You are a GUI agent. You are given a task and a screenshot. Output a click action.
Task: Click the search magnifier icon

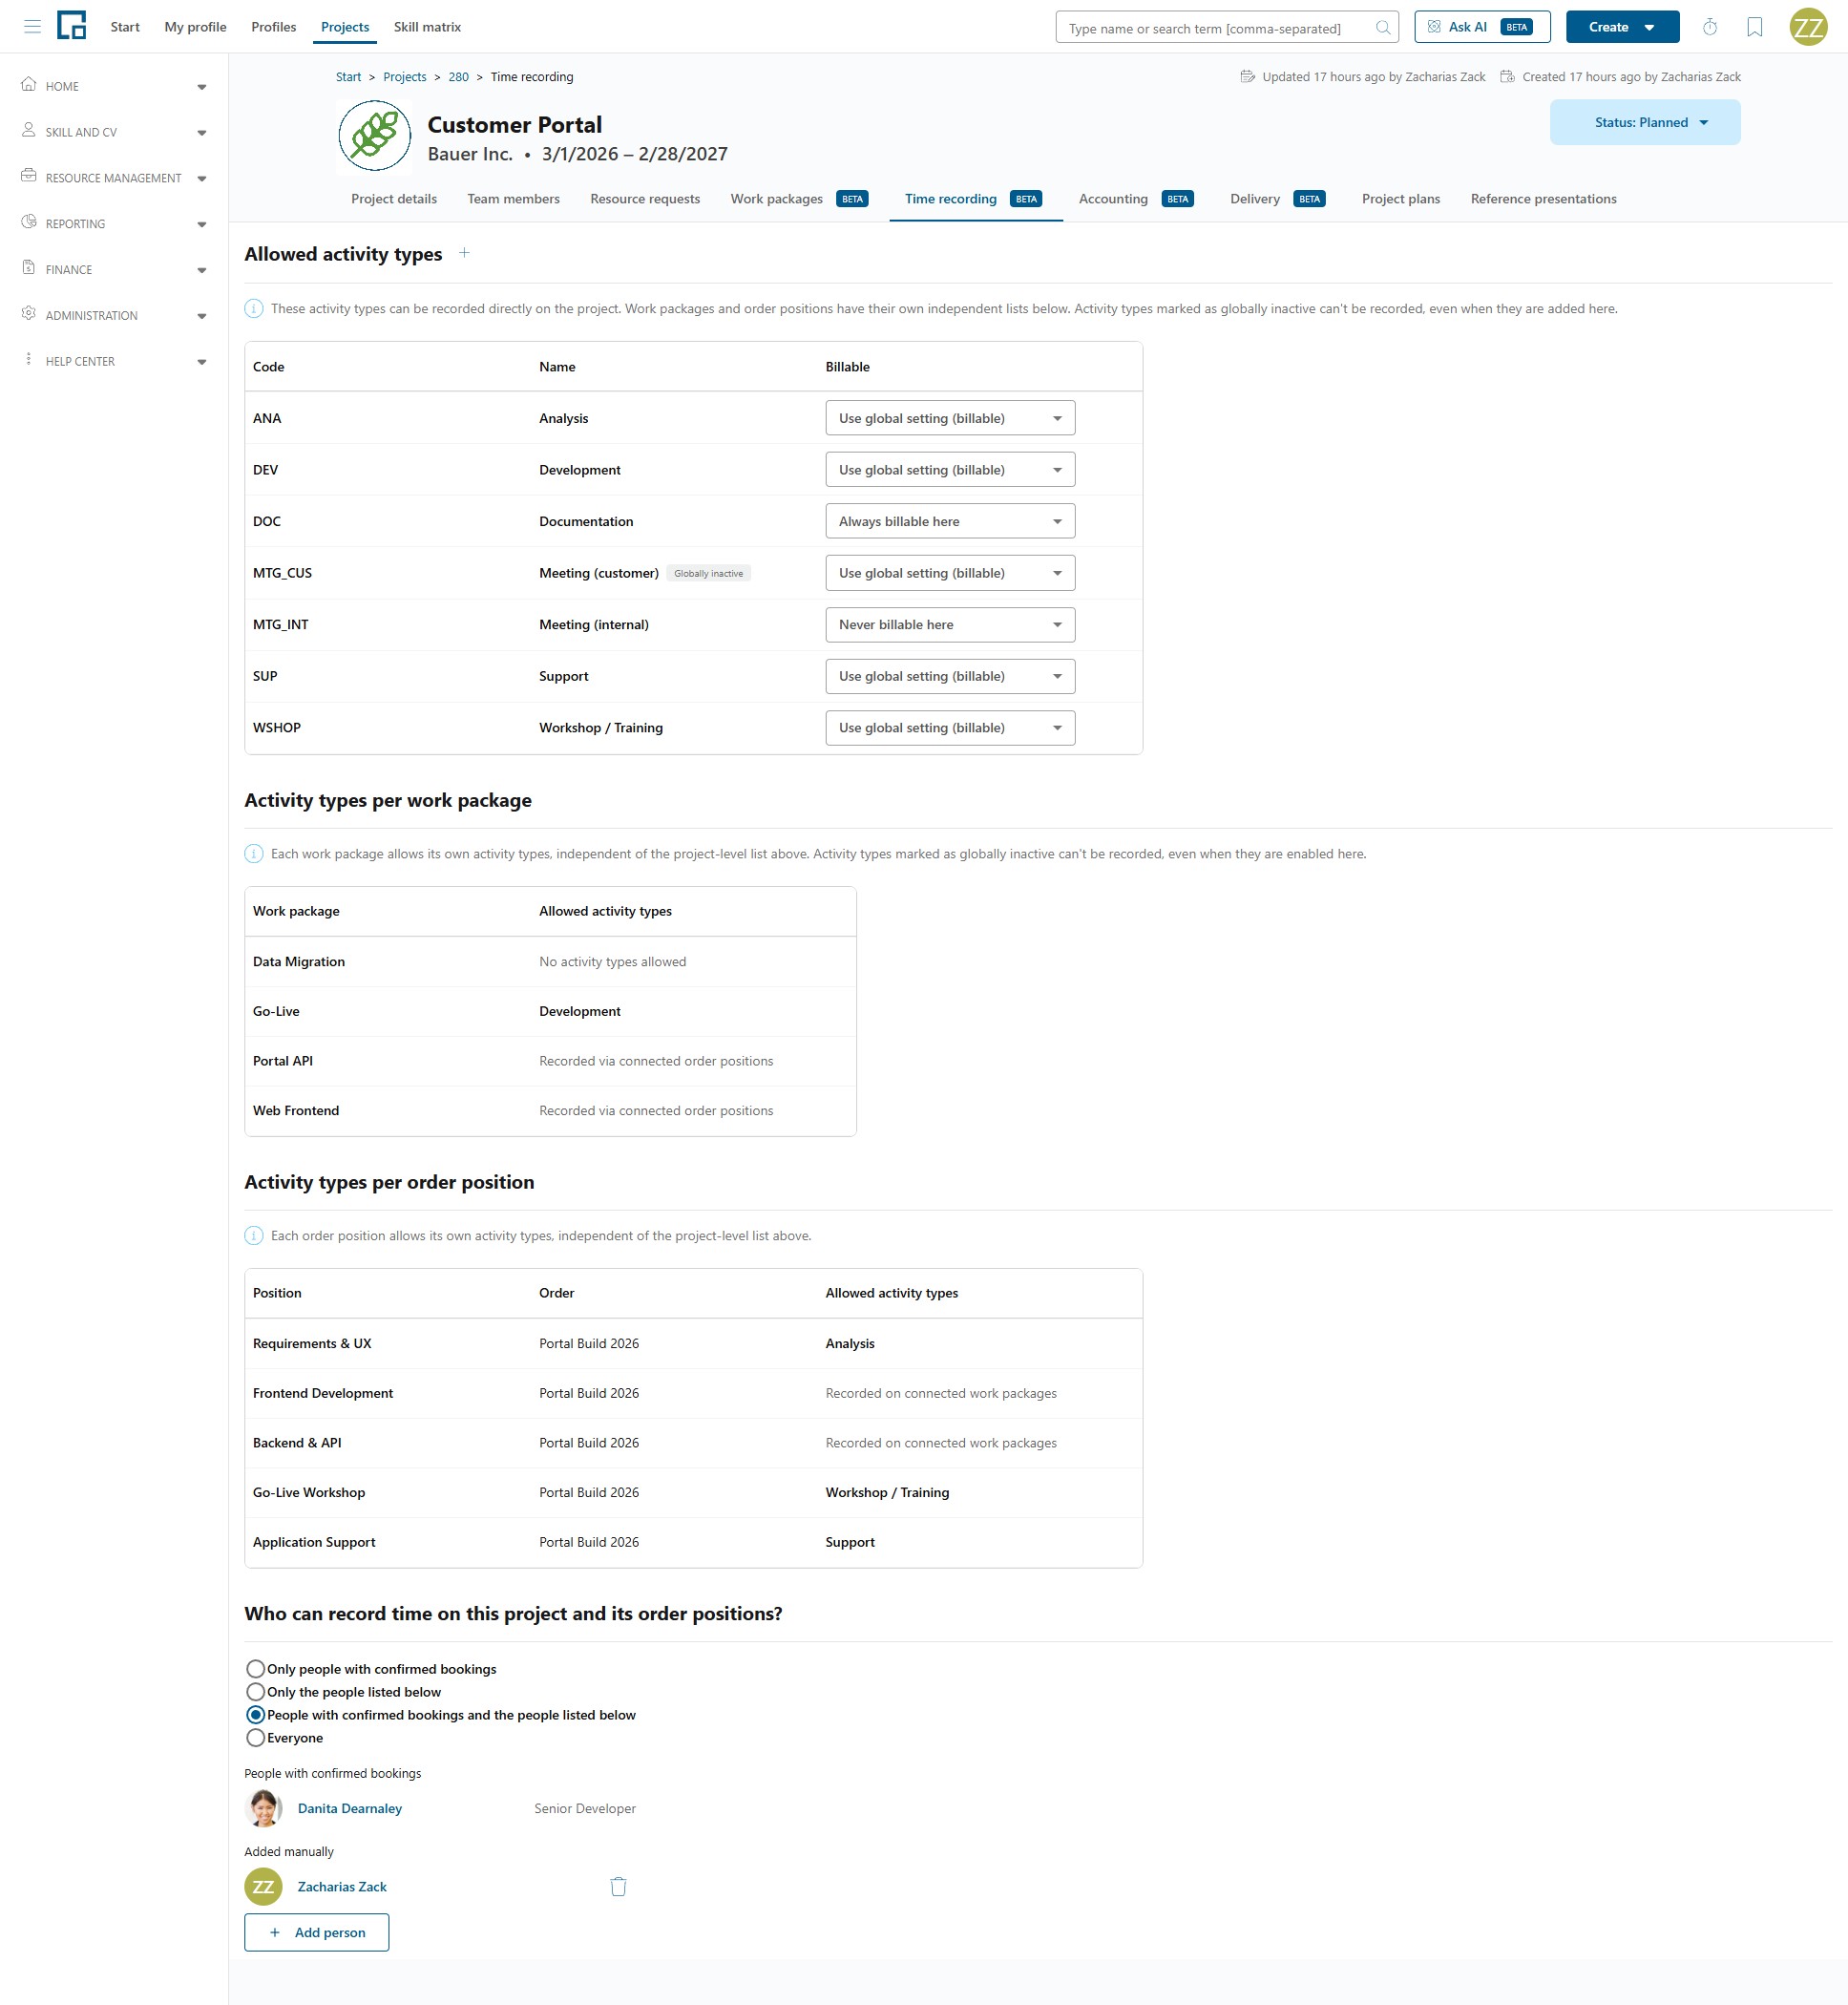click(x=1382, y=28)
